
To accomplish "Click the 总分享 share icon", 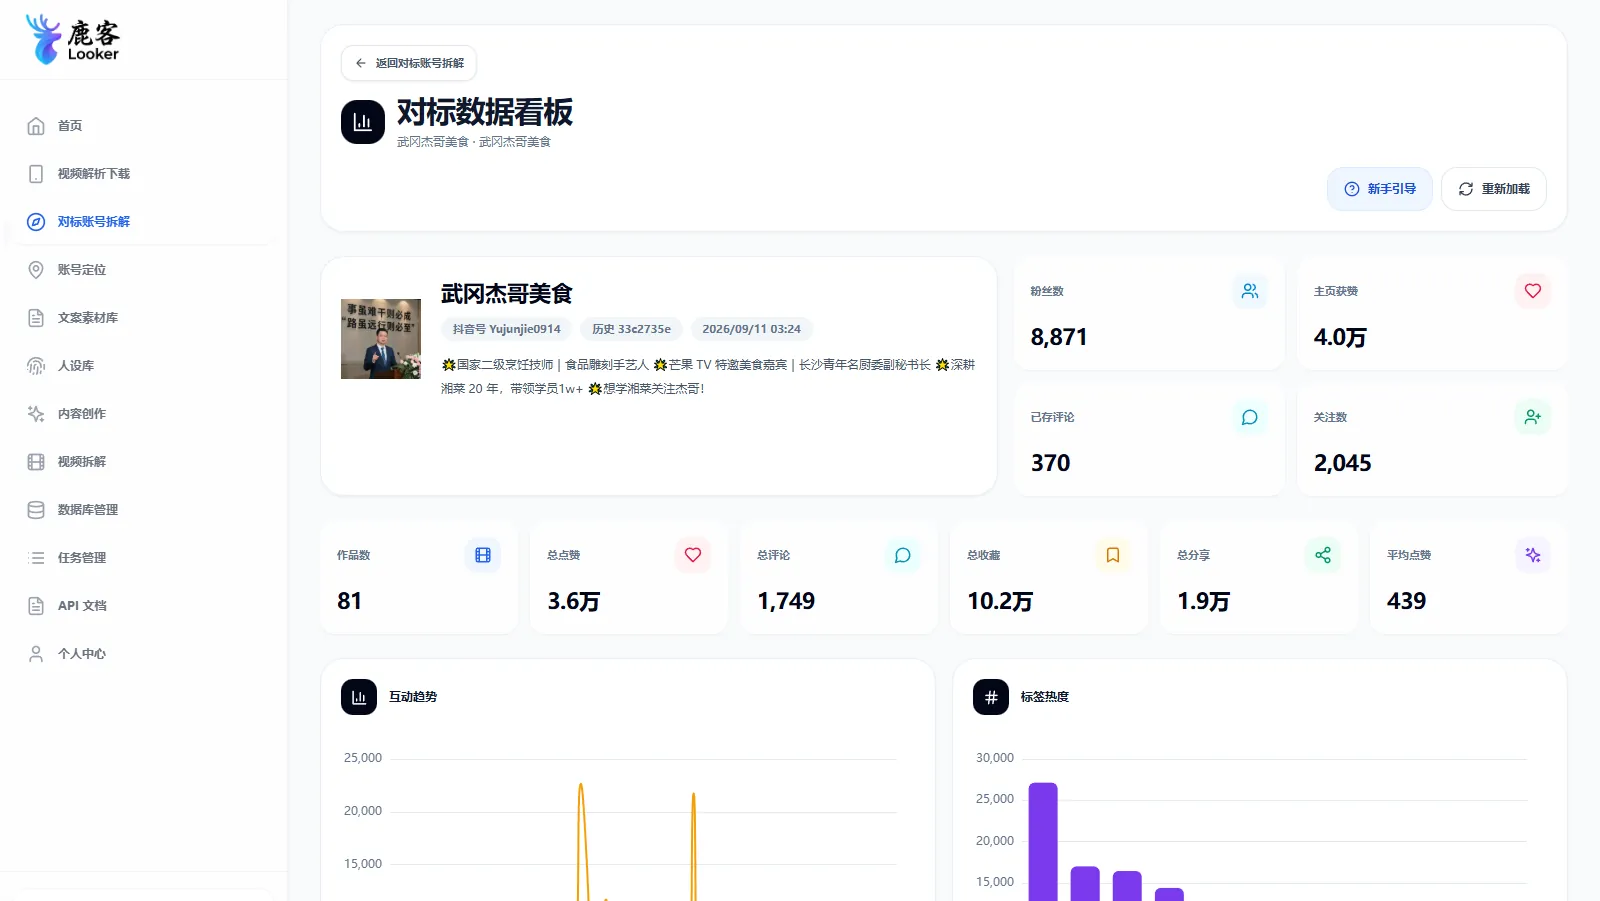I will pyautogui.click(x=1323, y=555).
